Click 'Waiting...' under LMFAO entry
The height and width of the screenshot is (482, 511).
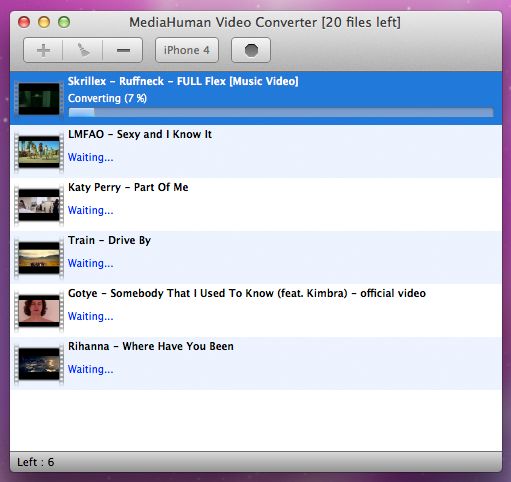91,157
